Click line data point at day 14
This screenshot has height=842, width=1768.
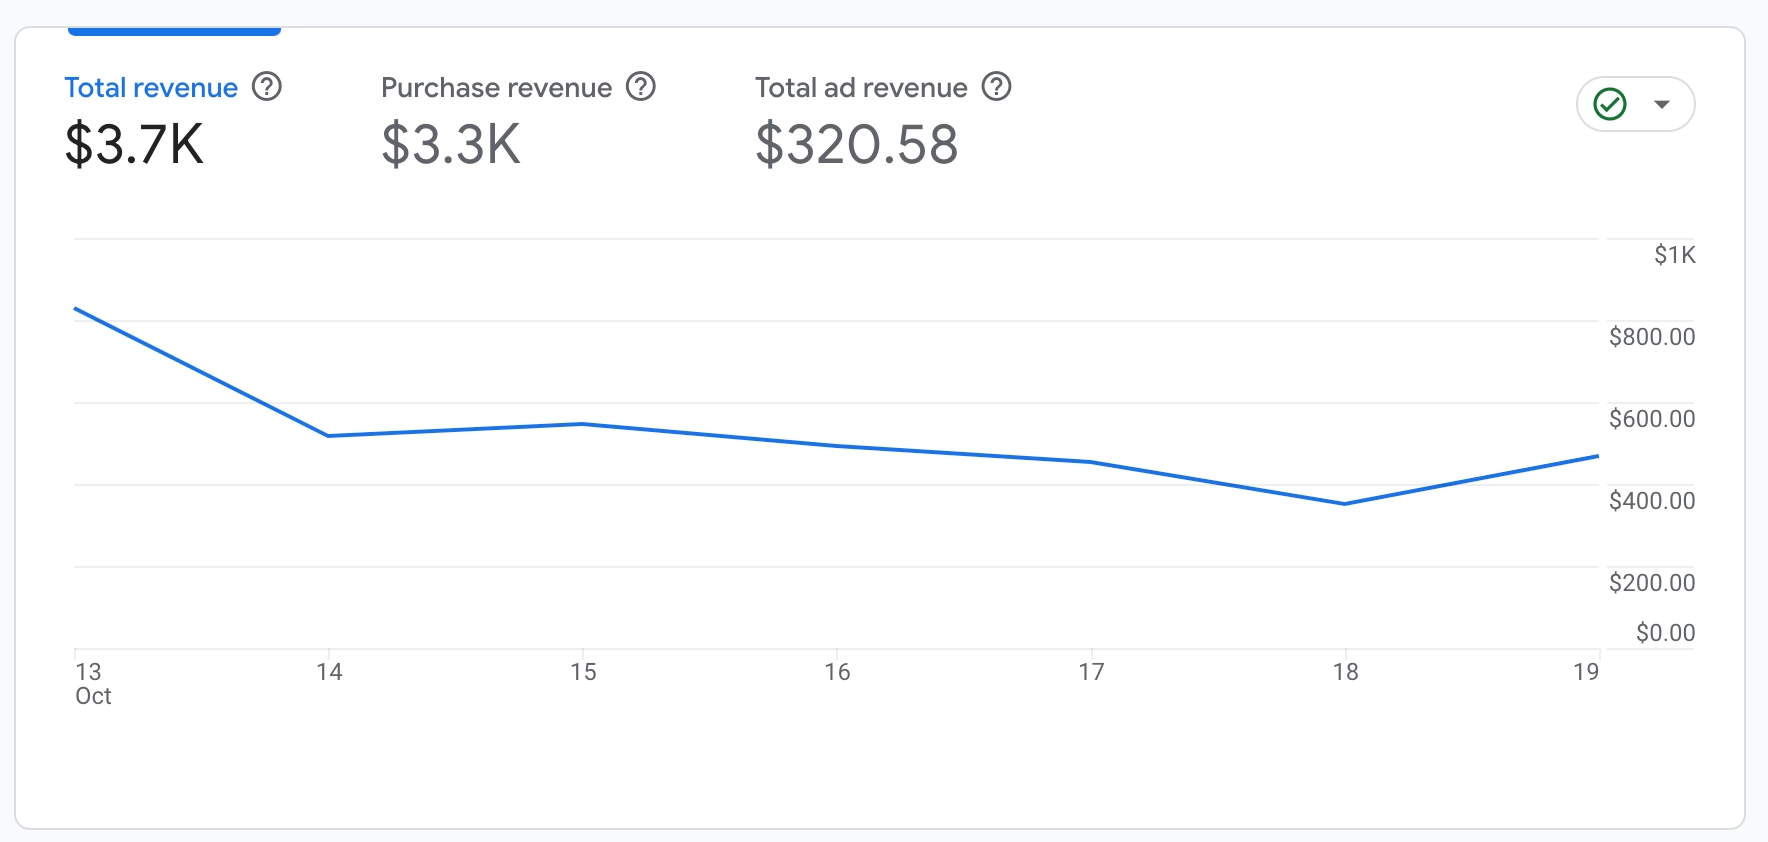pyautogui.click(x=329, y=436)
